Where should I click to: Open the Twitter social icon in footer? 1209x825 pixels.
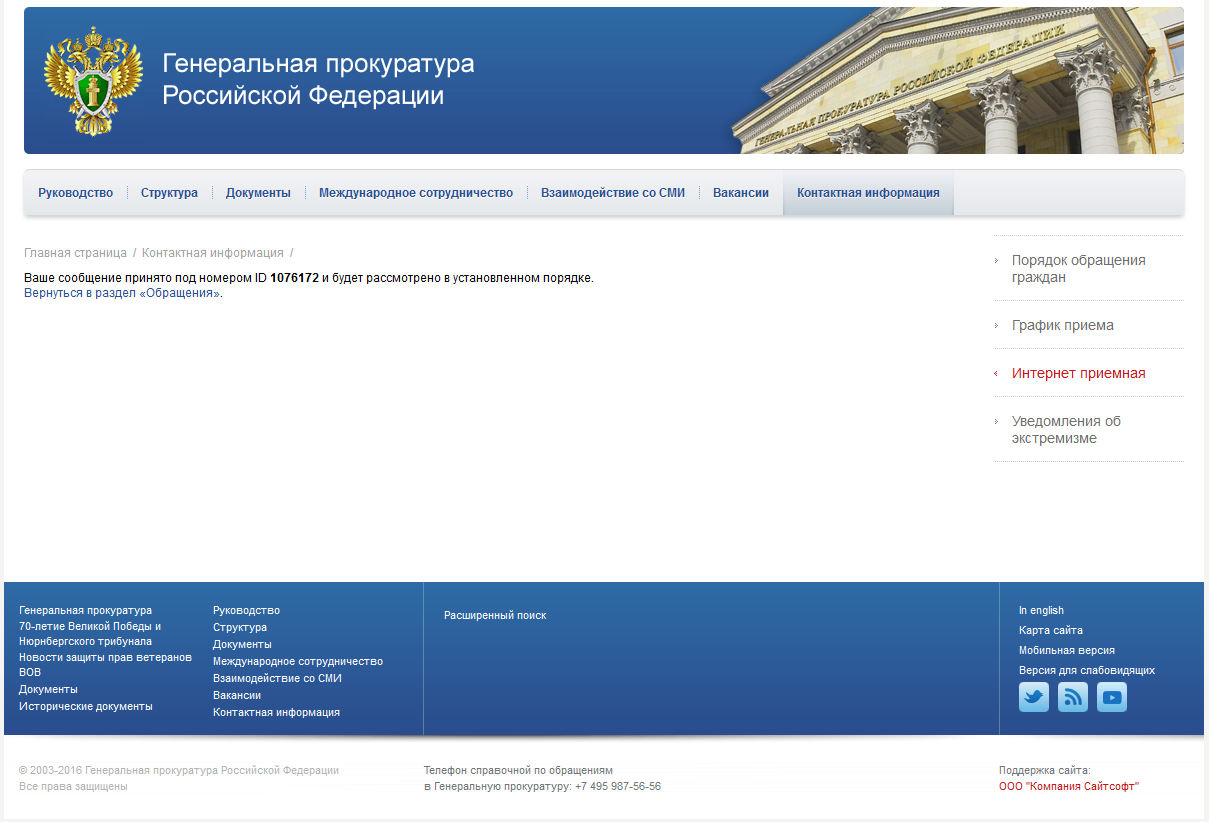pos(1034,697)
